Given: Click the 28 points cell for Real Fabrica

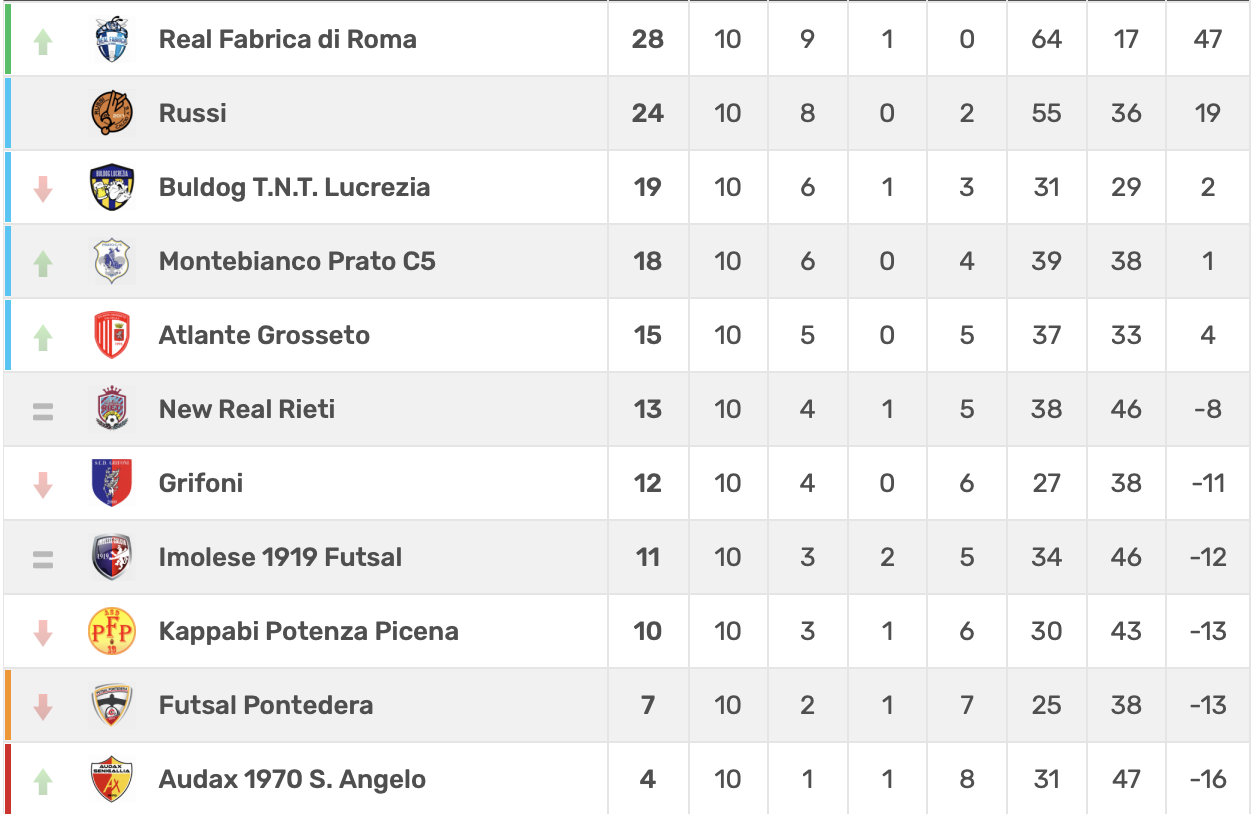Looking at the screenshot, I should point(647,40).
